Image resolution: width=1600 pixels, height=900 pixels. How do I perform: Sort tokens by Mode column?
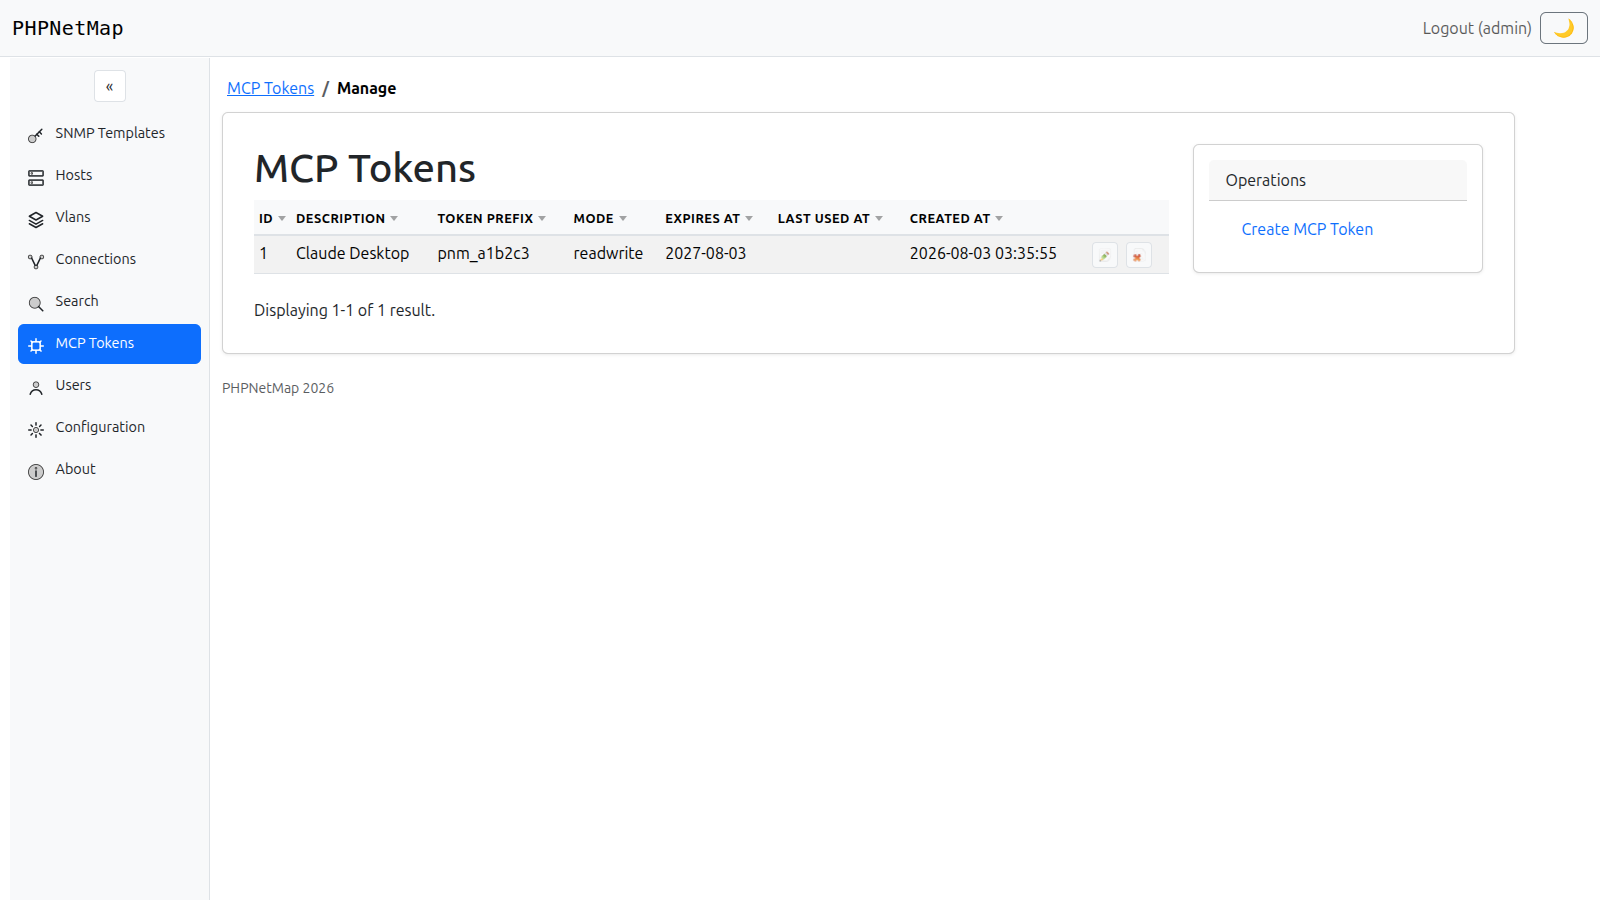pyautogui.click(x=600, y=218)
